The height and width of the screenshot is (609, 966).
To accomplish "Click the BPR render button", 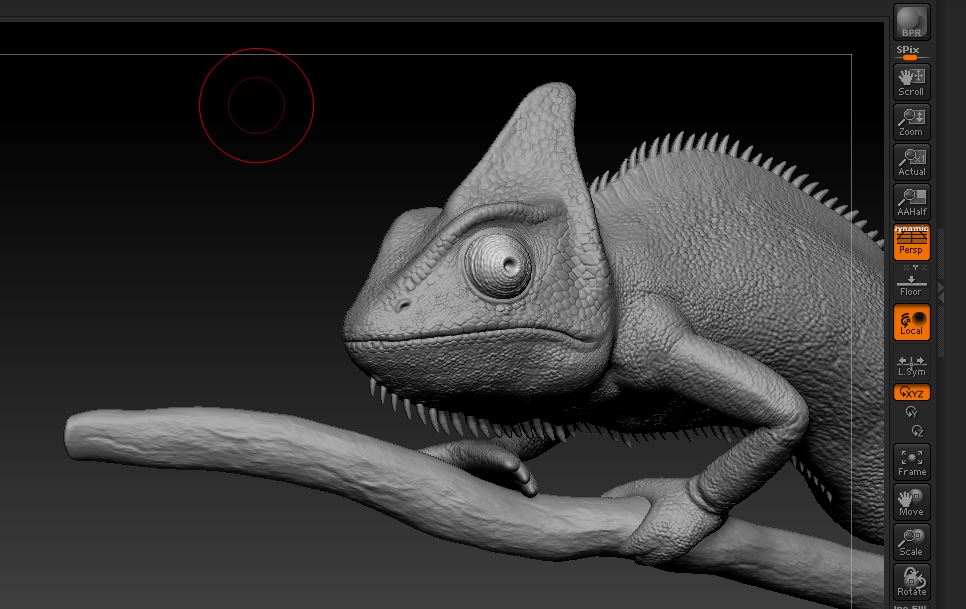I will tap(912, 23).
